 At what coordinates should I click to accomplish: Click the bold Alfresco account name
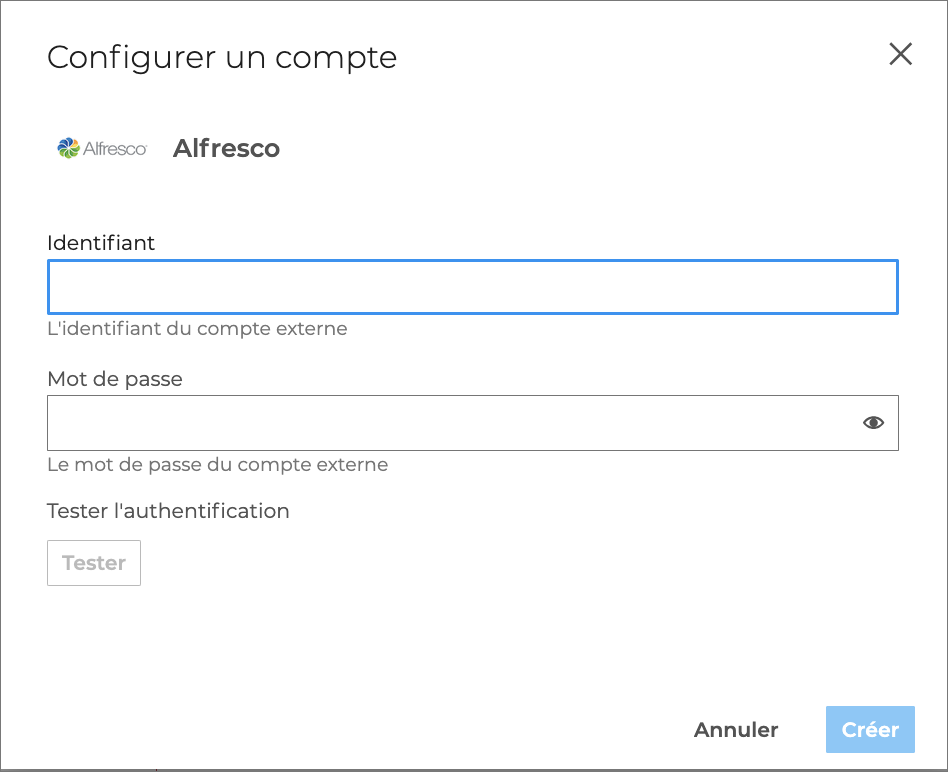(x=226, y=149)
